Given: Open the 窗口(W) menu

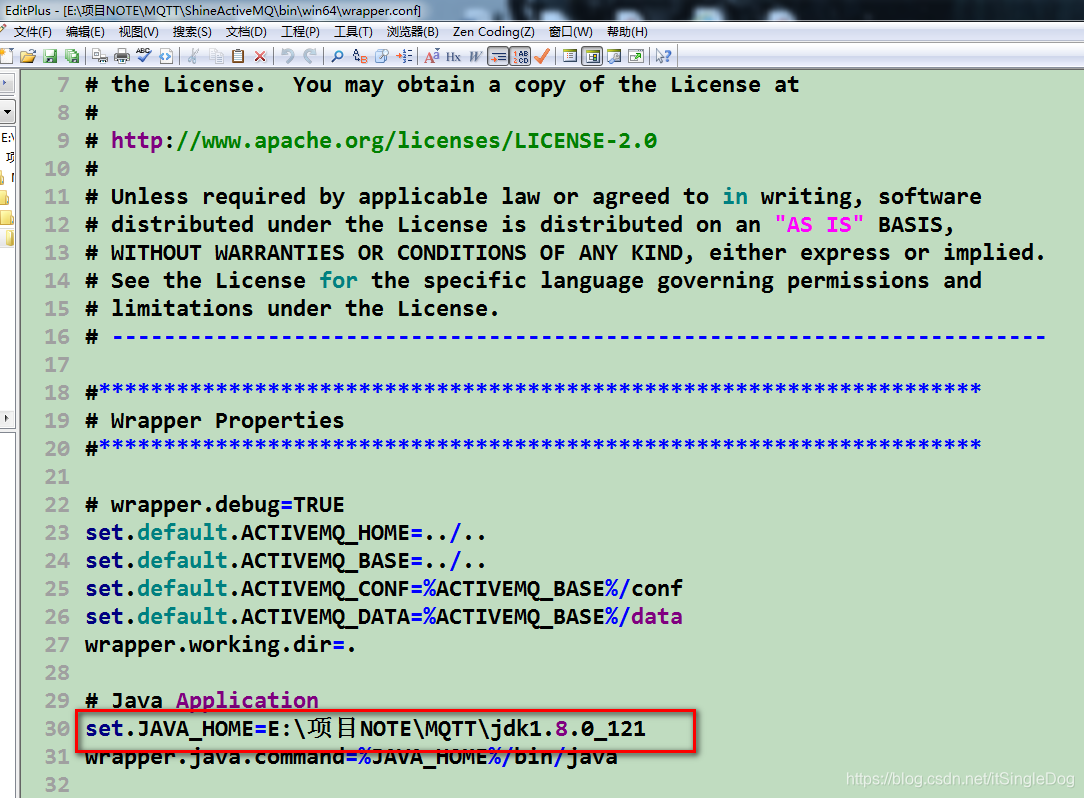Looking at the screenshot, I should pyautogui.click(x=570, y=32).
